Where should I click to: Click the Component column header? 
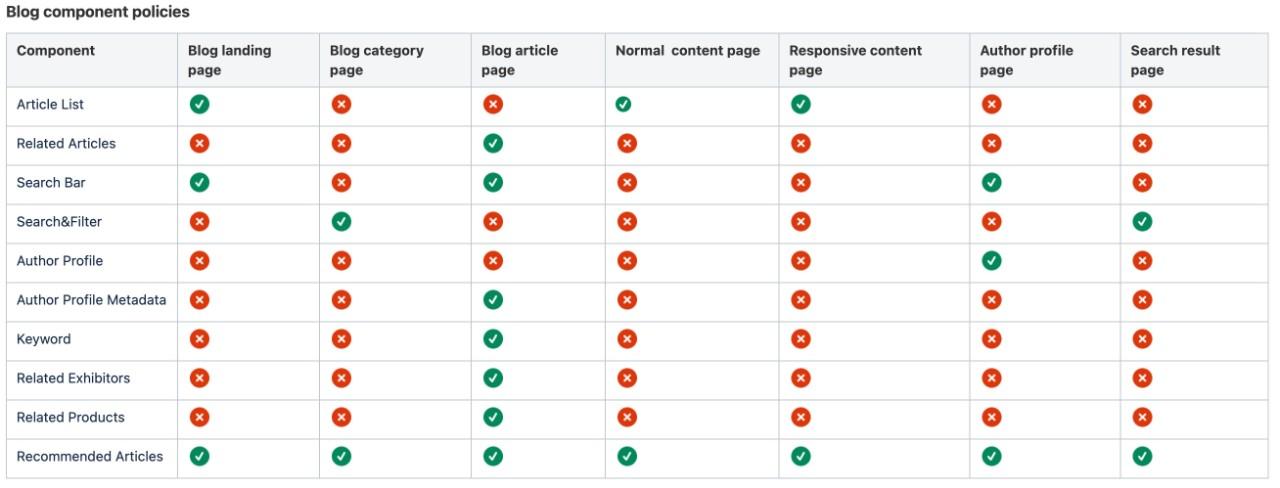(x=56, y=51)
